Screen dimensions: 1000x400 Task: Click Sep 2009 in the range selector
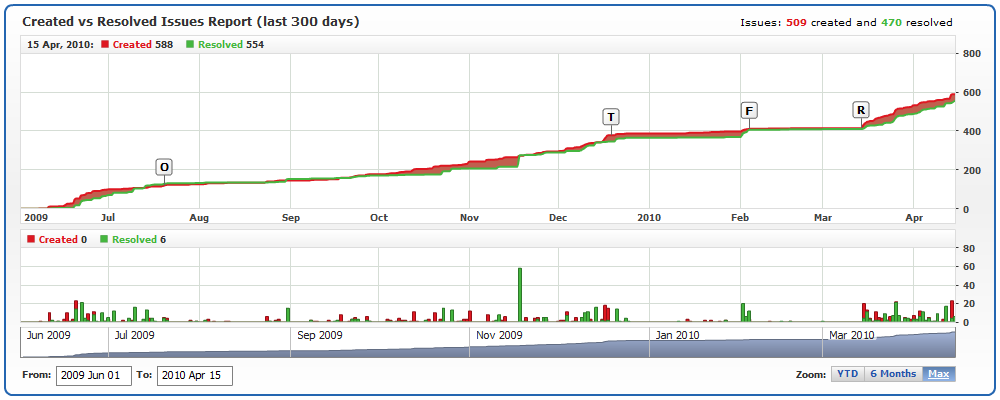319,335
